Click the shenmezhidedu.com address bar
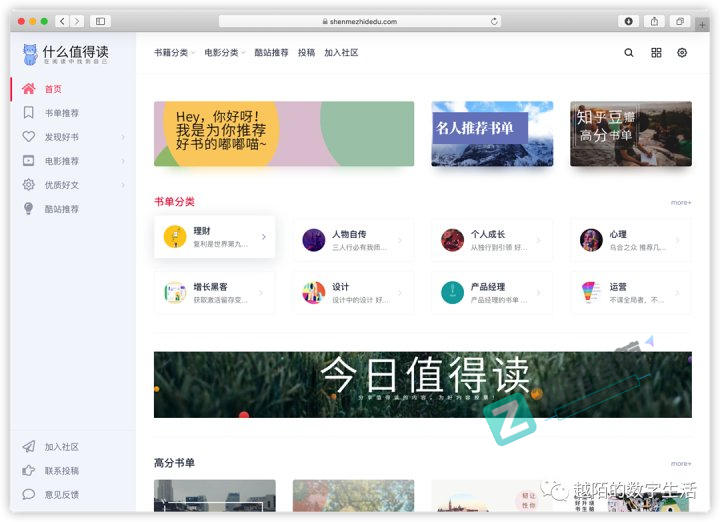Image resolution: width=720 pixels, height=522 pixels. point(360,21)
